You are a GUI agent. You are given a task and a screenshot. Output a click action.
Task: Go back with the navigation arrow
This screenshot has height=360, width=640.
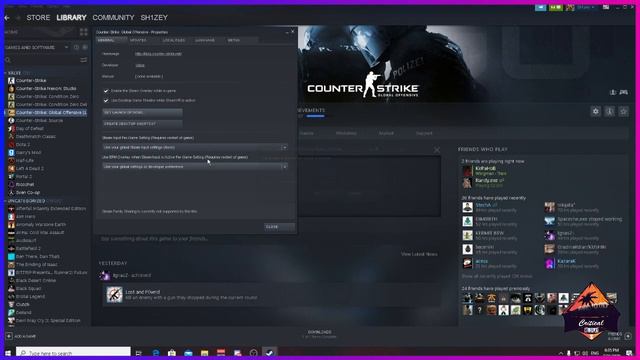click(x=7, y=18)
